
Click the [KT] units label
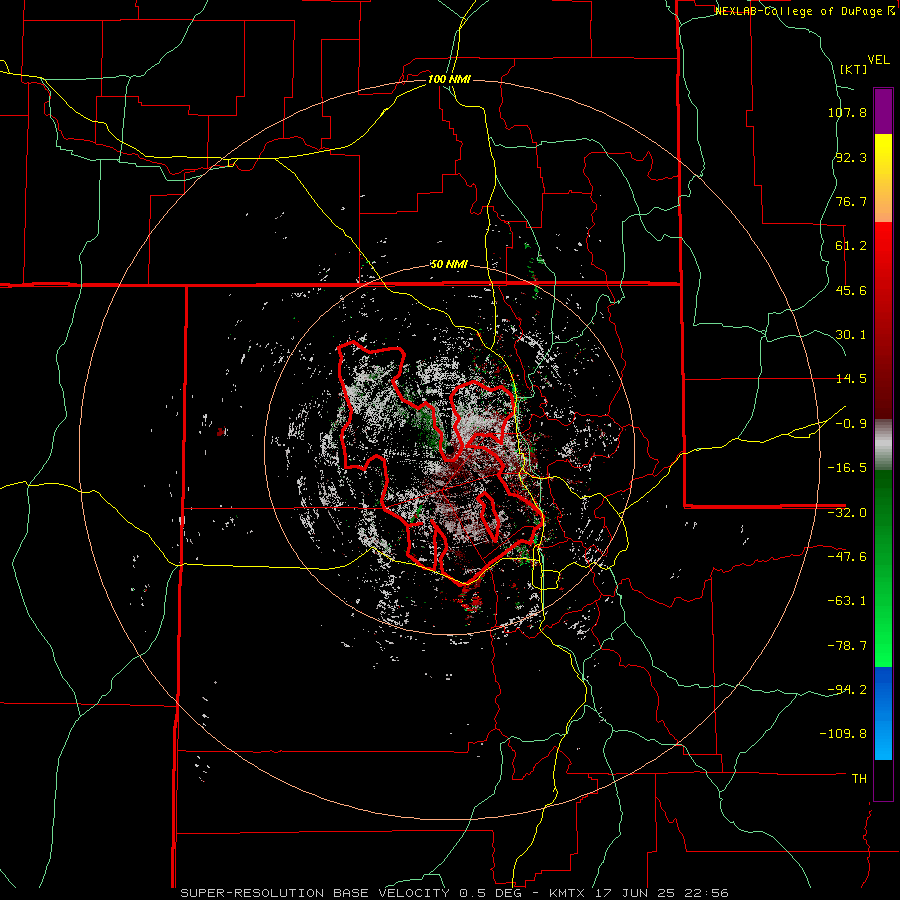tap(854, 69)
